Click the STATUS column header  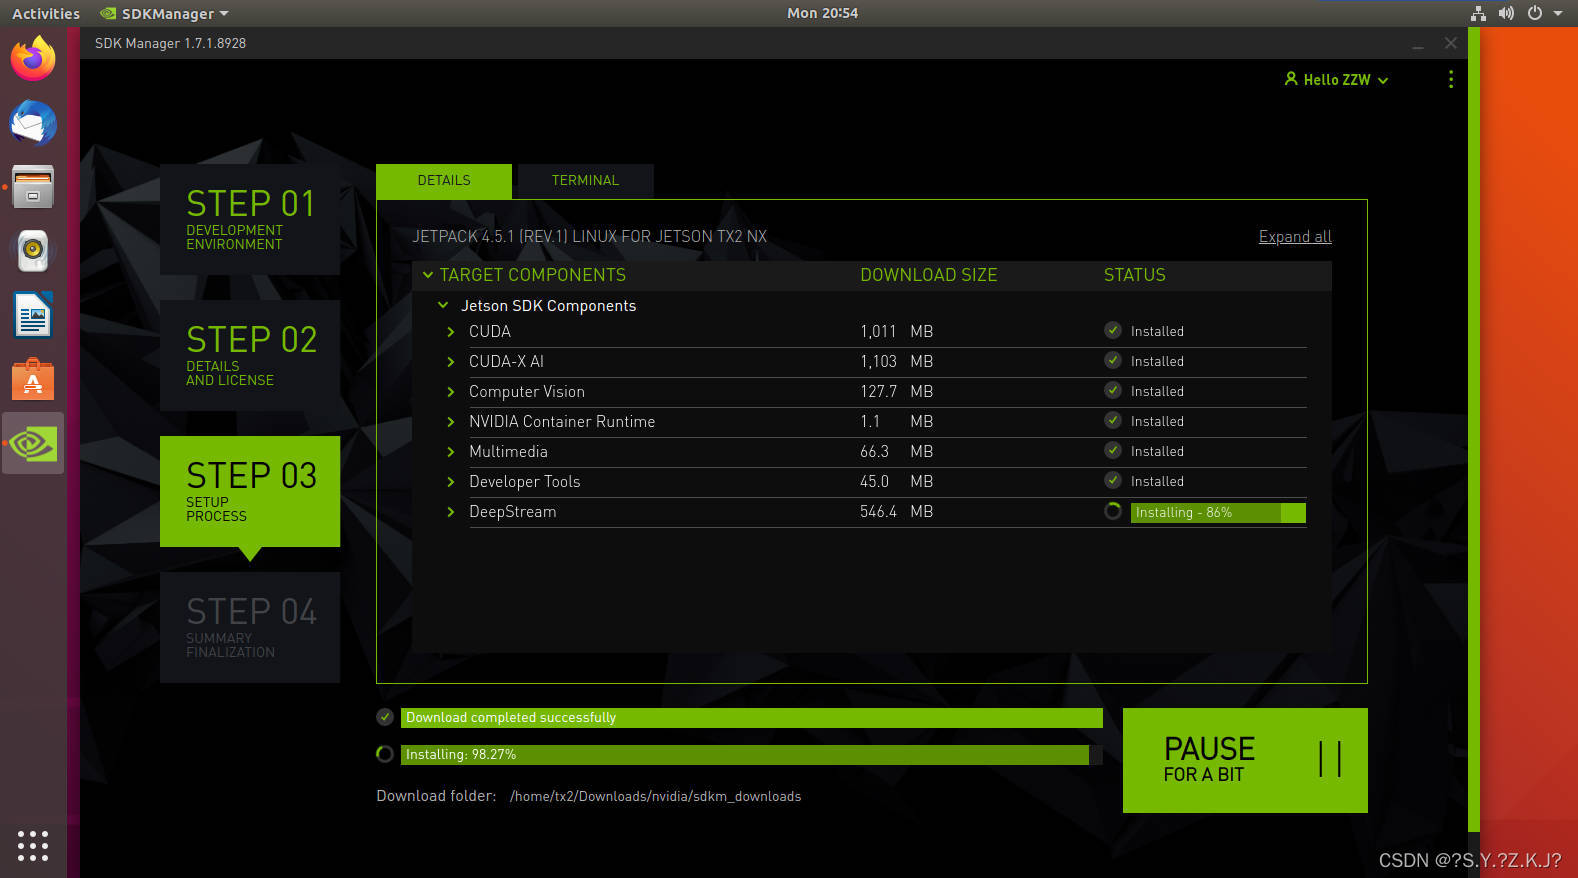(x=1135, y=275)
